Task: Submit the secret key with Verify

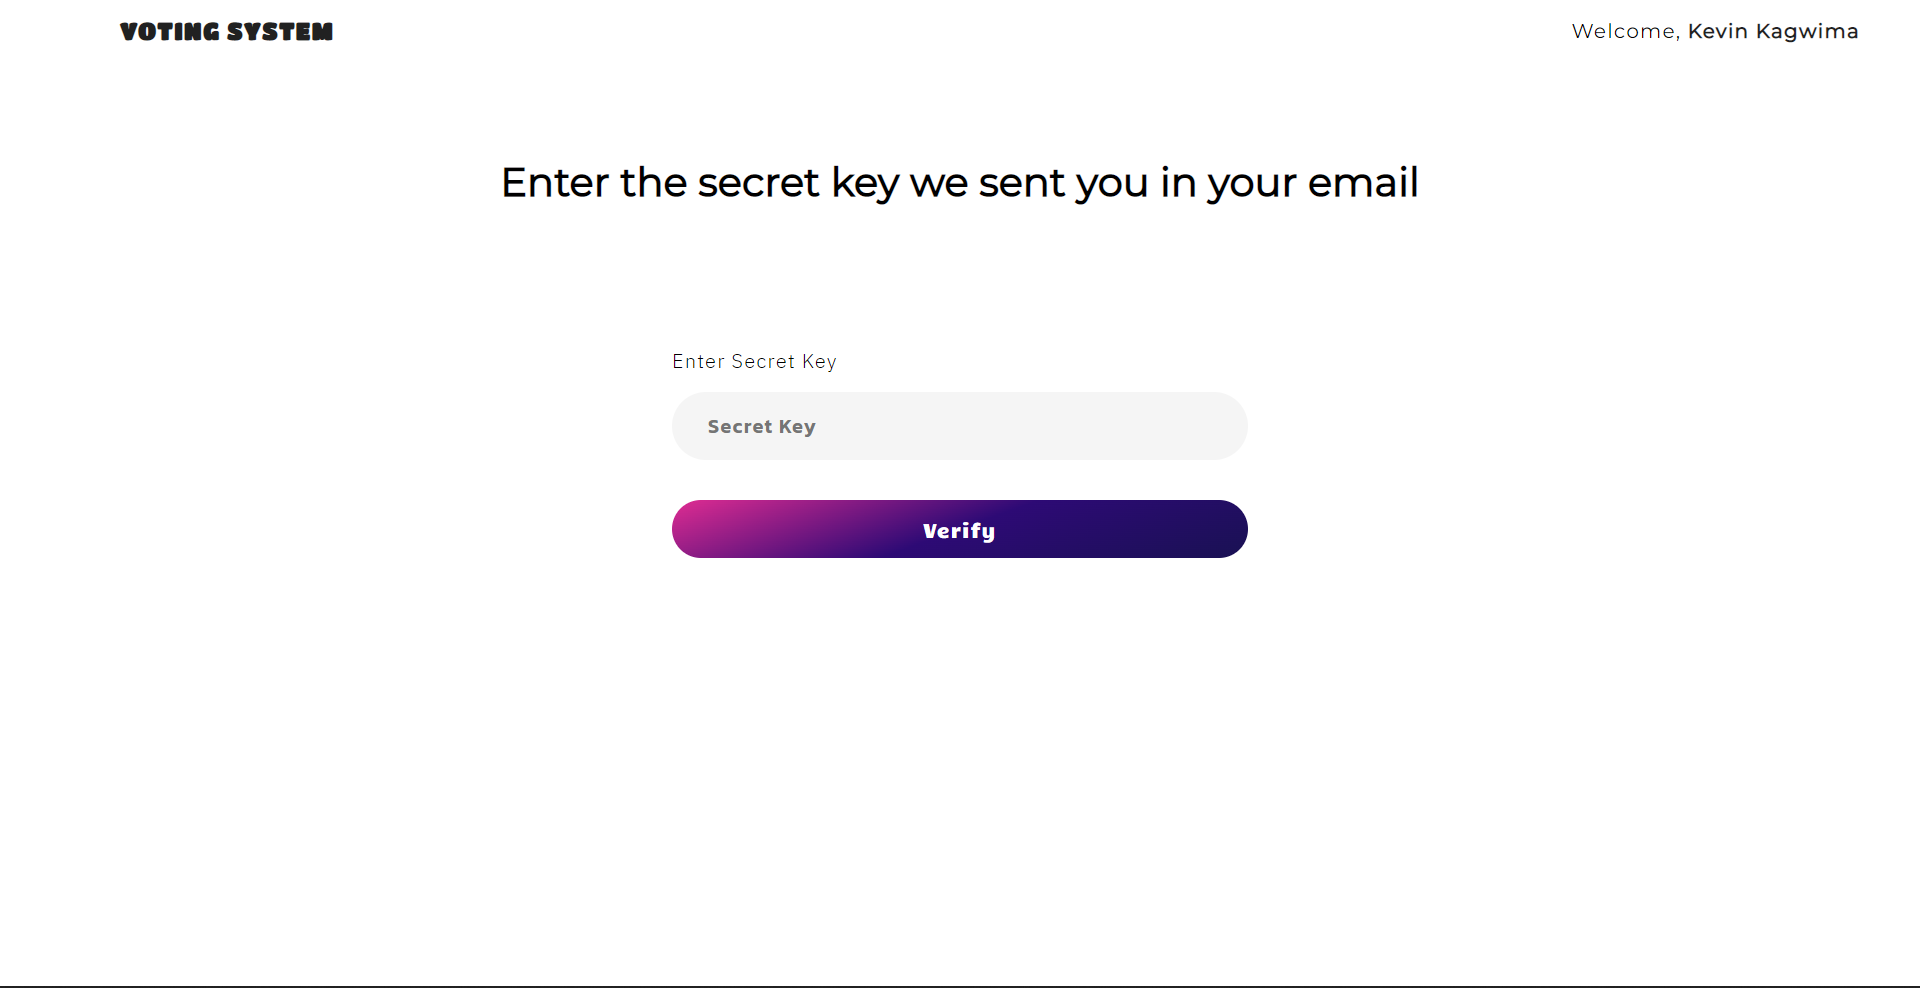Action: click(x=959, y=529)
